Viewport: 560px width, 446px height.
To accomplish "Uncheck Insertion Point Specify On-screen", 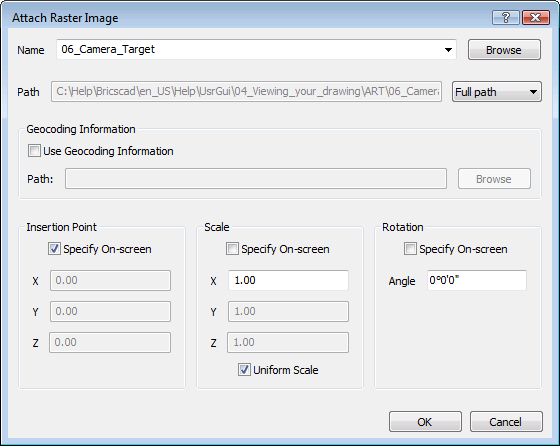I will 54,249.
